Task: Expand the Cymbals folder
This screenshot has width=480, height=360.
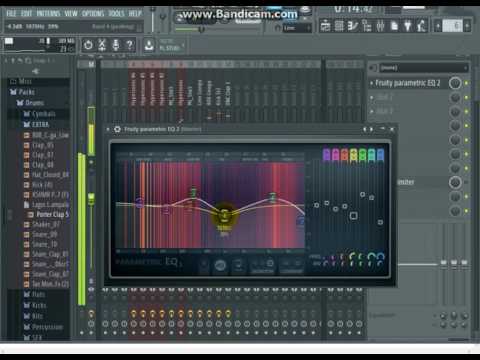Action: point(39,114)
